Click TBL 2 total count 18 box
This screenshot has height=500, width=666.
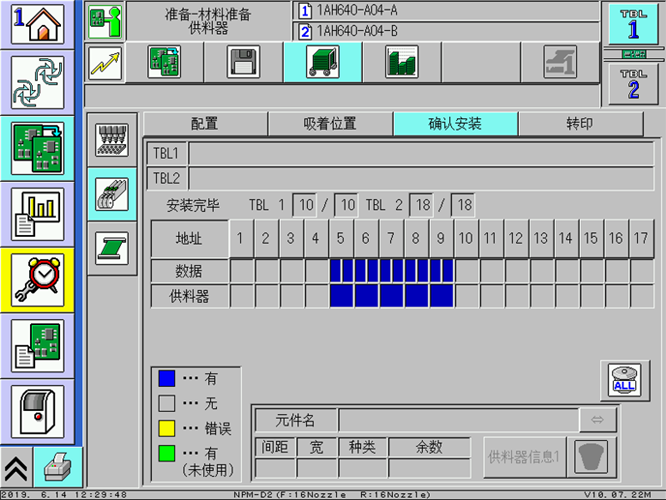click(464, 205)
